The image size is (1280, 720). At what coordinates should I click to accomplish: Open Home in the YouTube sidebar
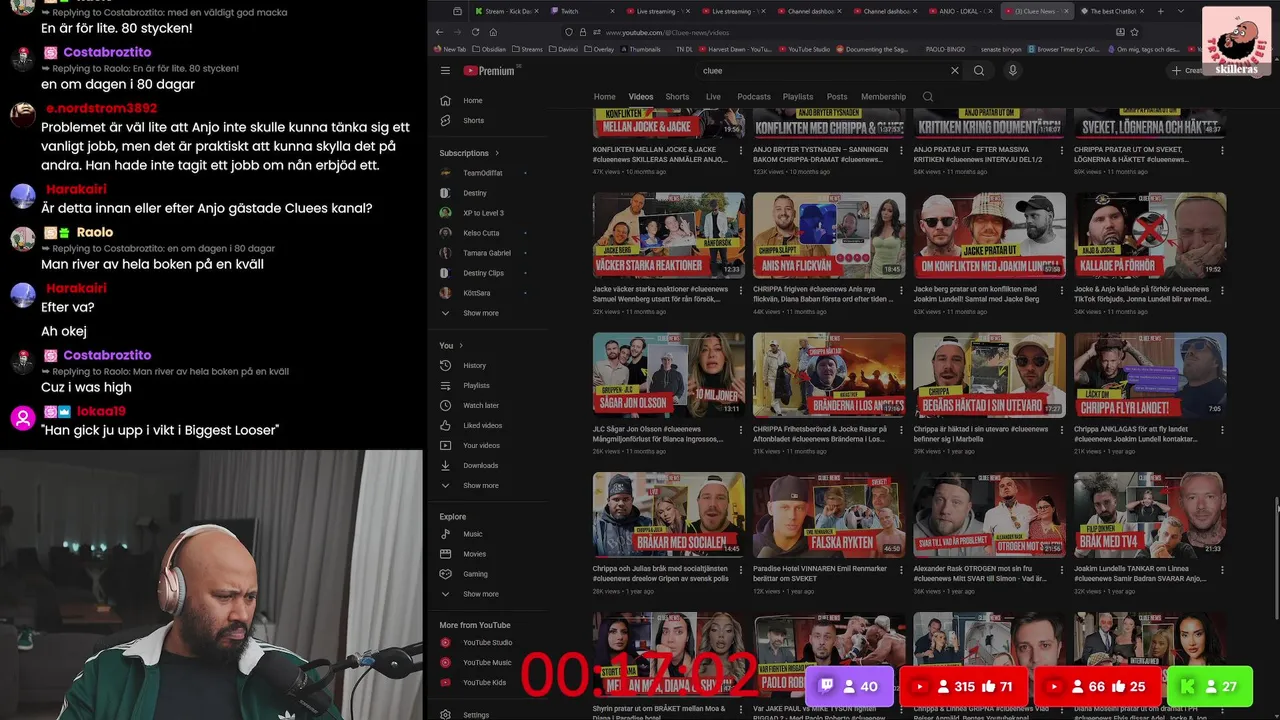[x=473, y=100]
